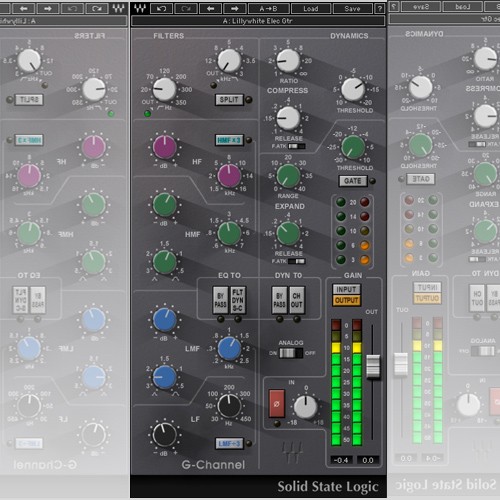Screen dimensions: 500x500
Task: Click the Redo arrow in the toolbar
Action: coord(186,8)
